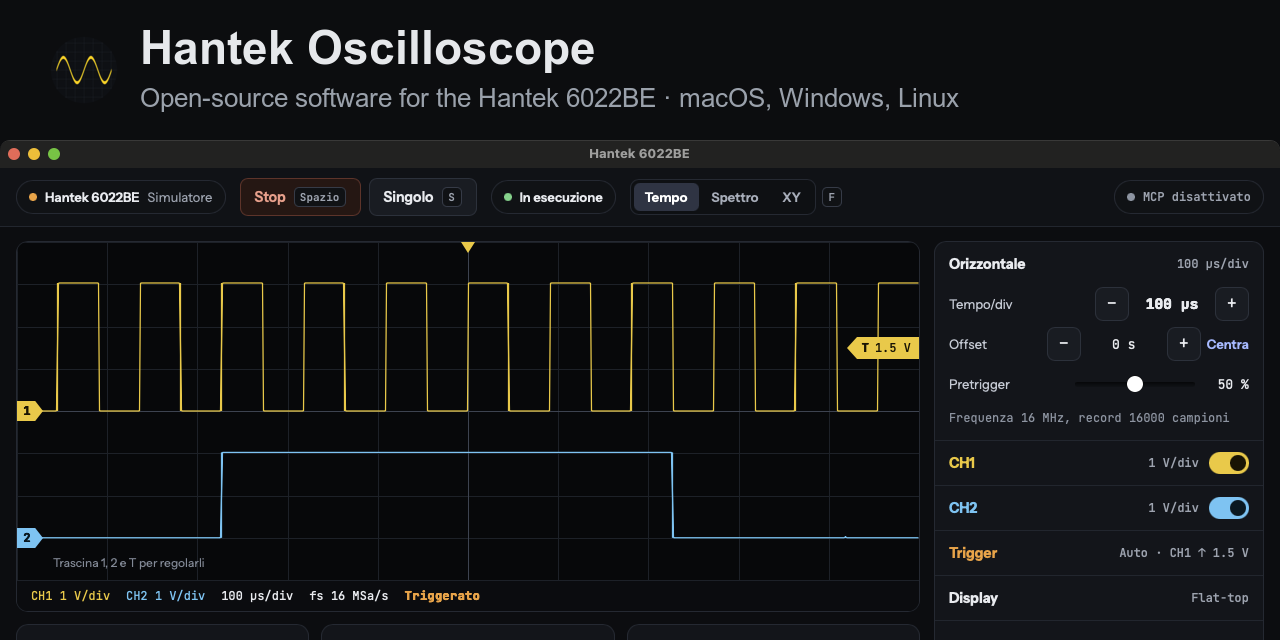Switch to the Tempo view tab
Viewport: 1280px width, 640px height.
pyautogui.click(x=666, y=197)
